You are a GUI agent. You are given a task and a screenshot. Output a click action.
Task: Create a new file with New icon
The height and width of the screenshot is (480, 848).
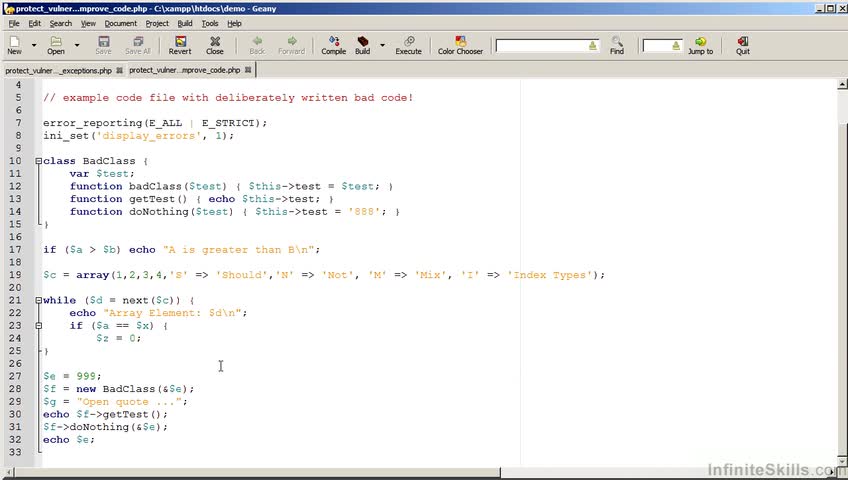click(15, 45)
